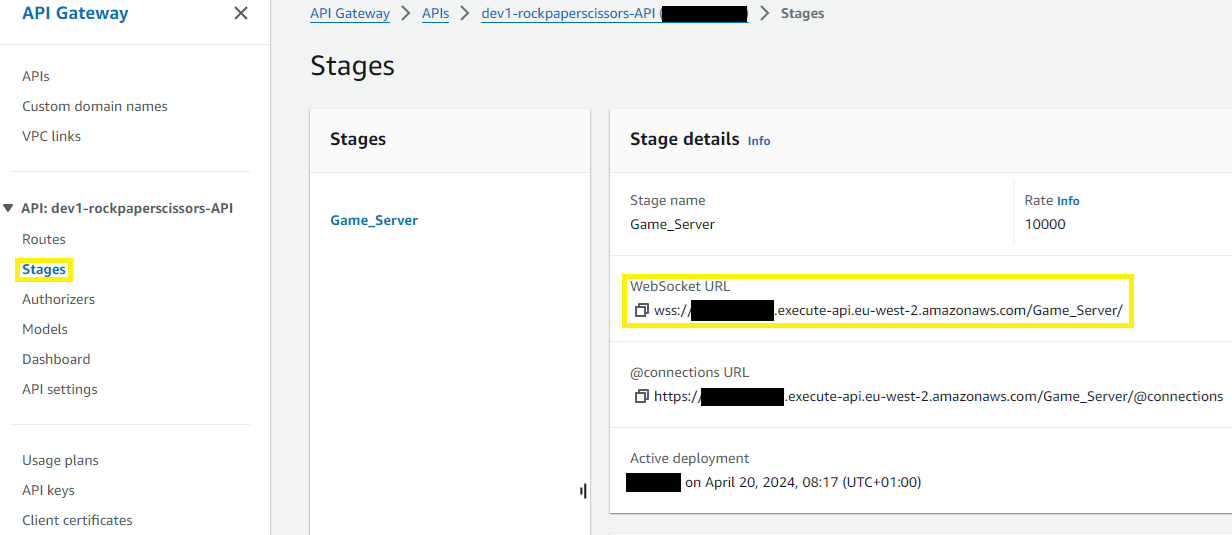Click APIs in the sidebar
The image size is (1232, 535).
click(x=36, y=76)
